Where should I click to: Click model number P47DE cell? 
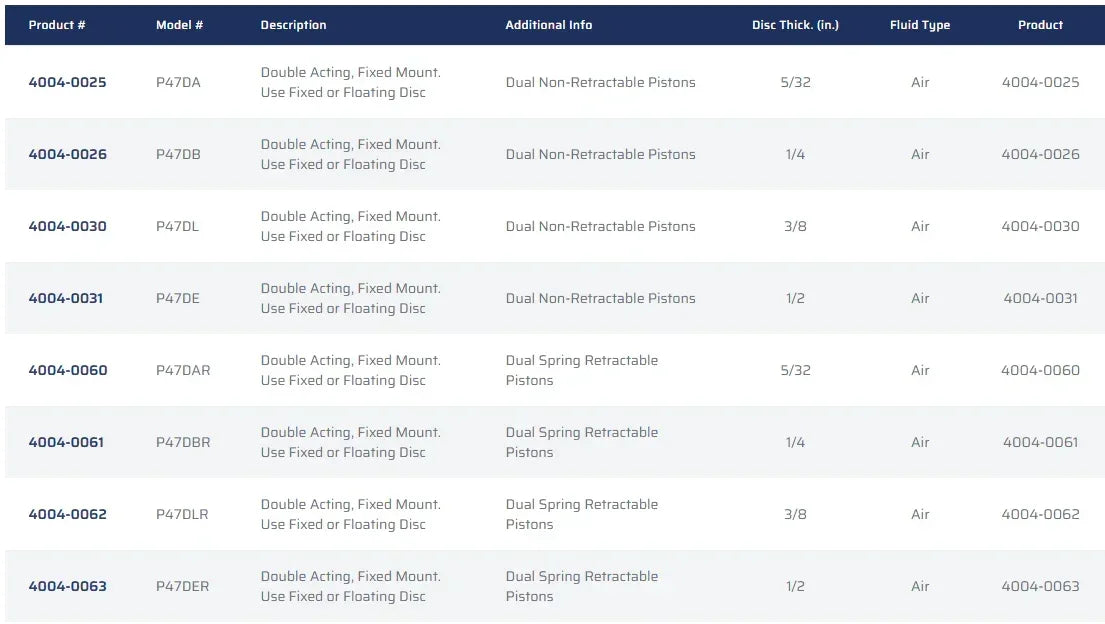[x=178, y=298]
